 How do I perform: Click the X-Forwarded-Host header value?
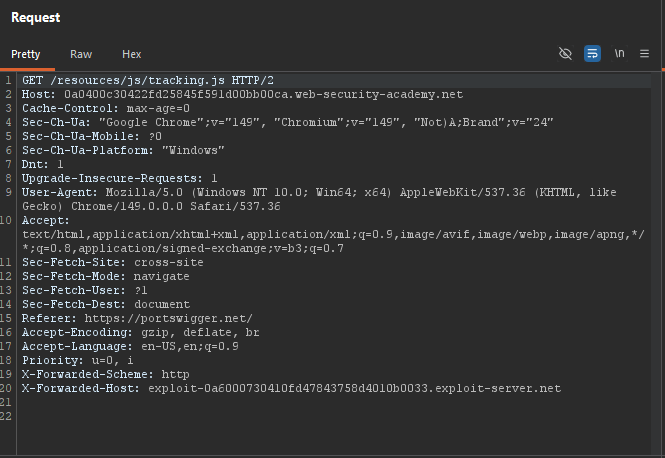(x=355, y=388)
